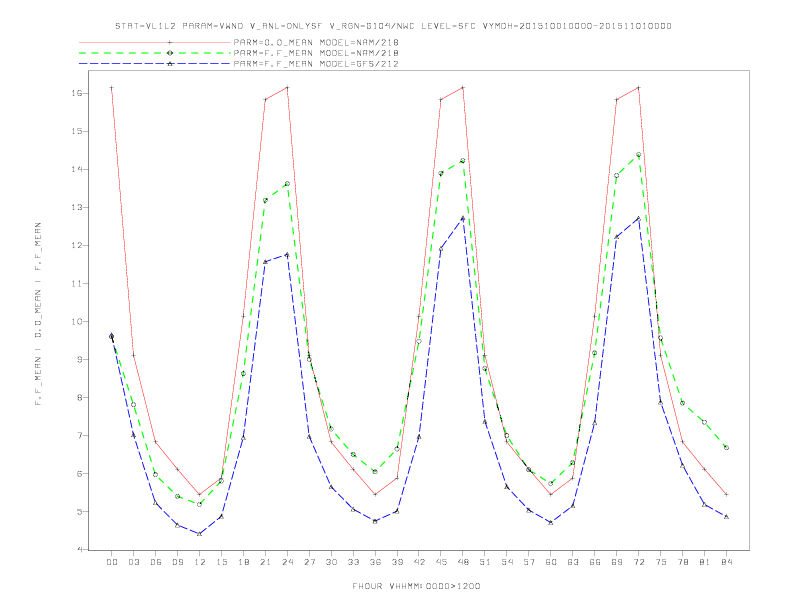Image resolution: width=792 pixels, height=612 pixels.
Task: Click x-axis forecast hour label 27
Action: tap(309, 562)
